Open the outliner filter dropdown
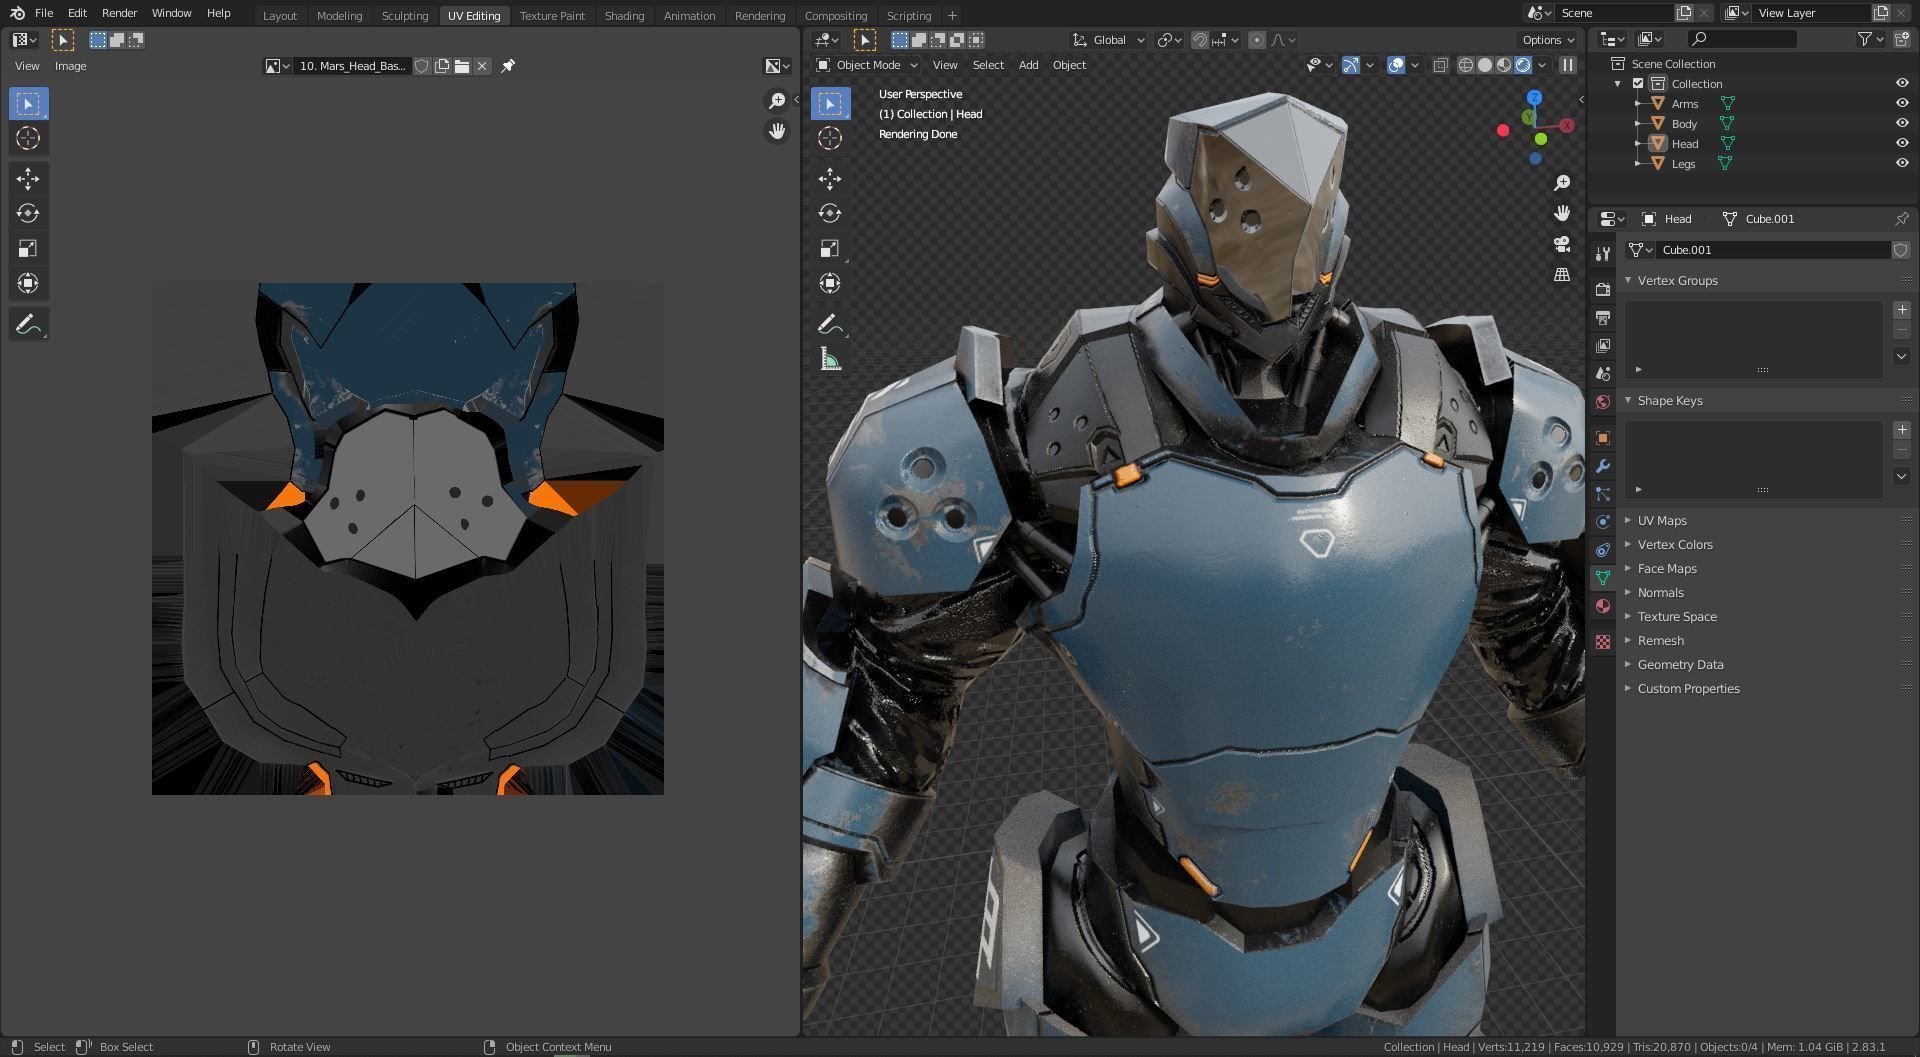1920x1057 pixels. tap(1870, 39)
